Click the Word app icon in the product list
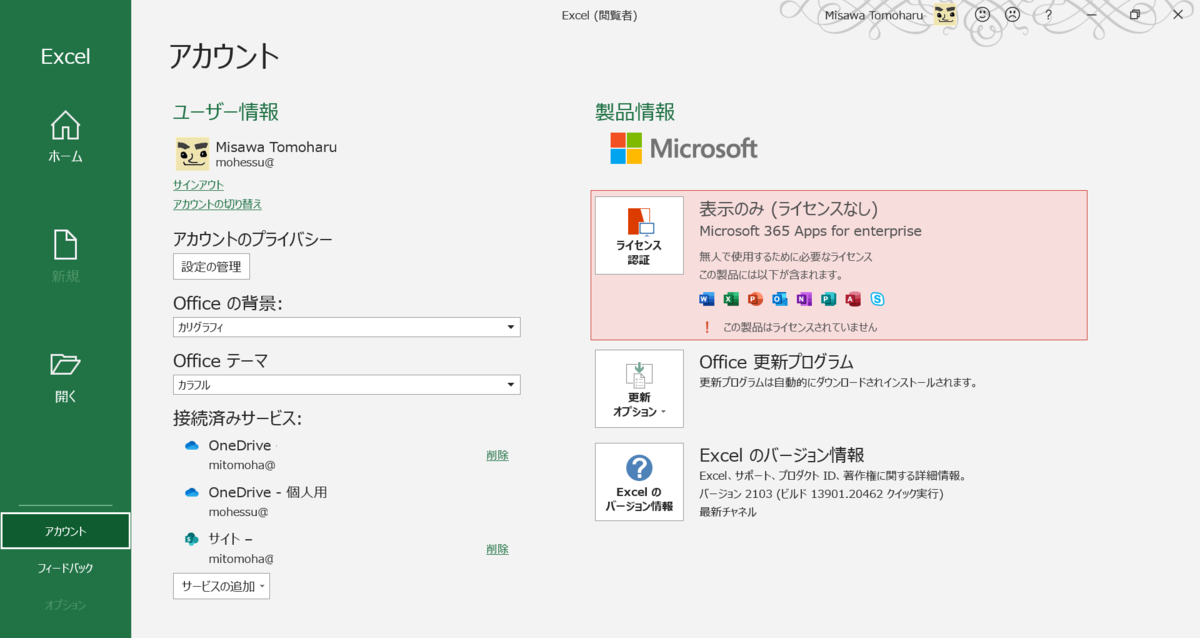 707,299
